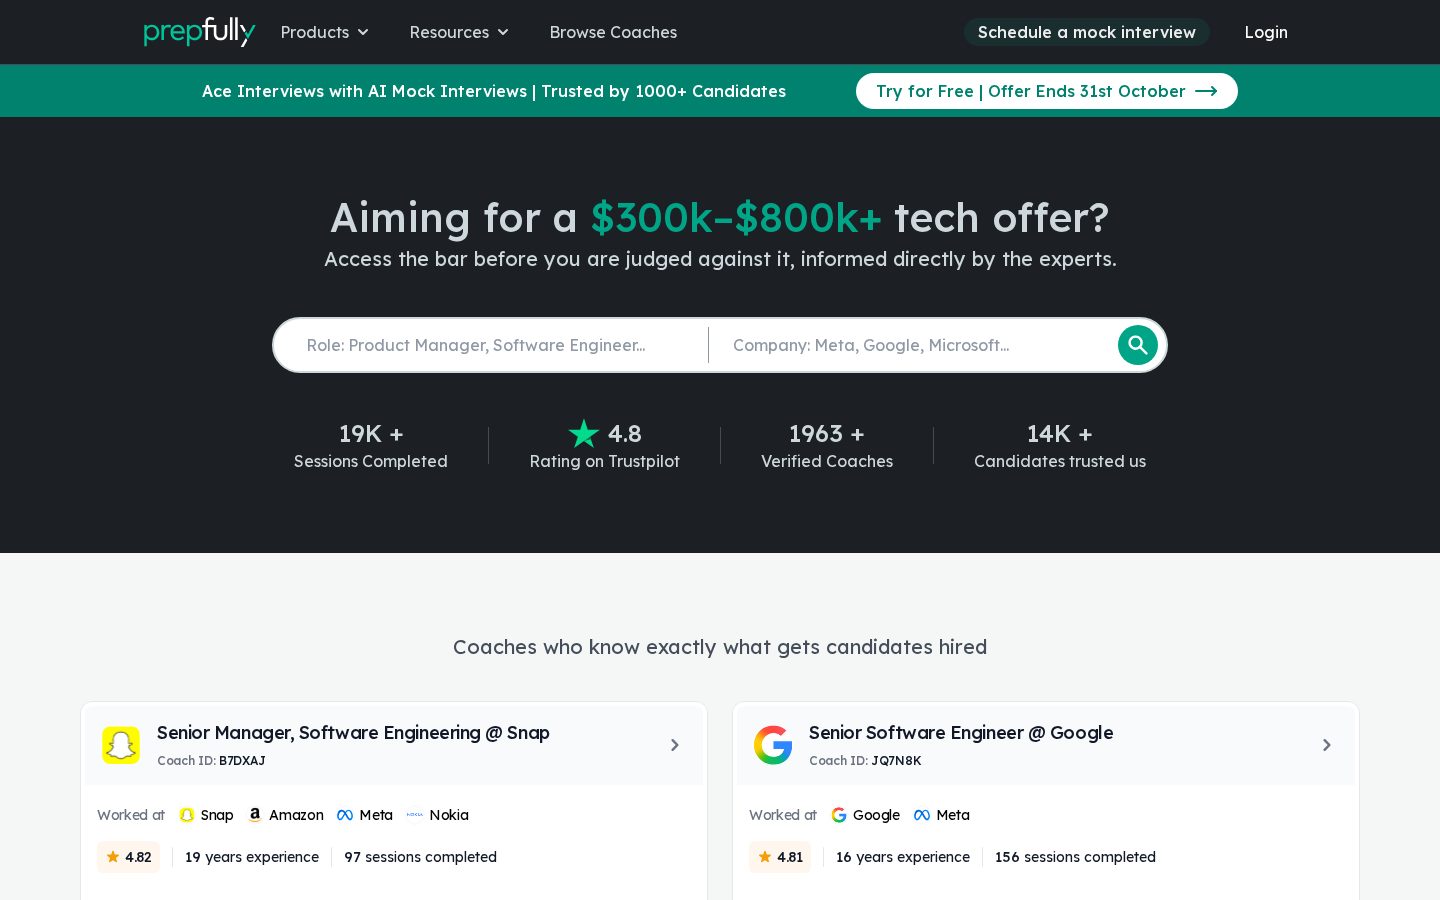Image resolution: width=1440 pixels, height=900 pixels.
Task: Open Senior Software Engineer @ Google
Action: (x=961, y=733)
